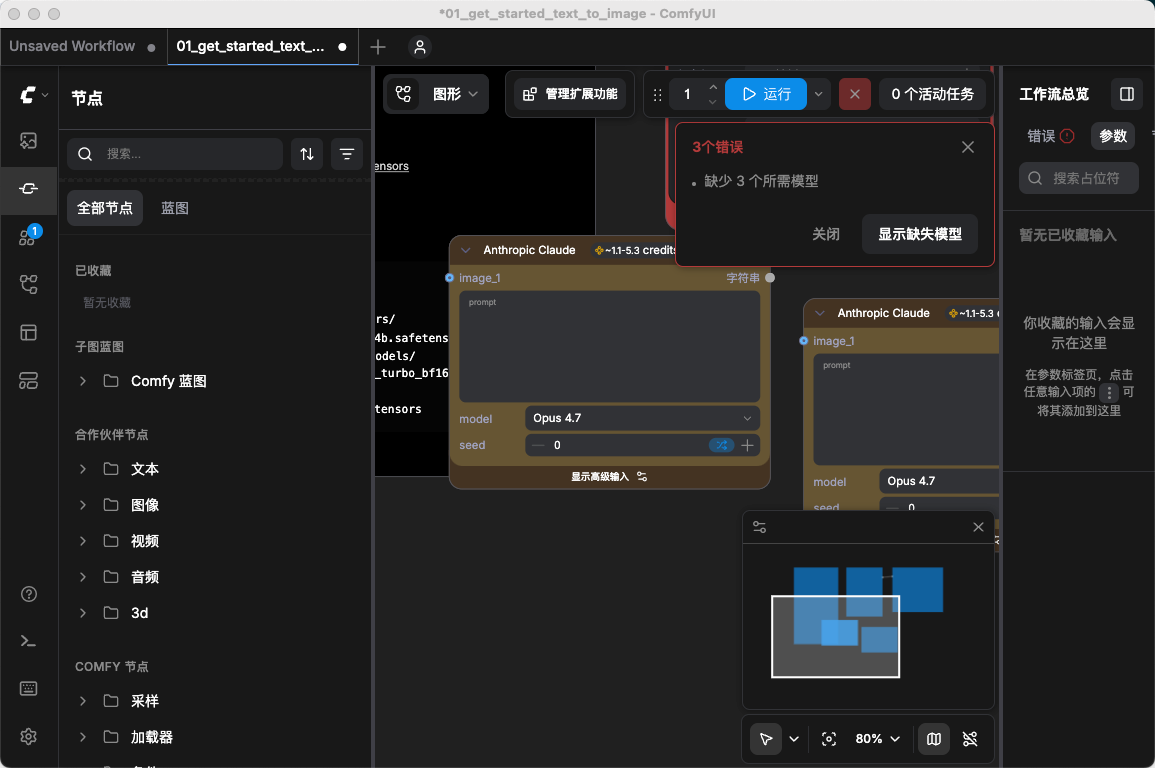This screenshot has height=768, width=1155.
Task: Toggle seed randomize control on first node
Action: [x=721, y=445]
